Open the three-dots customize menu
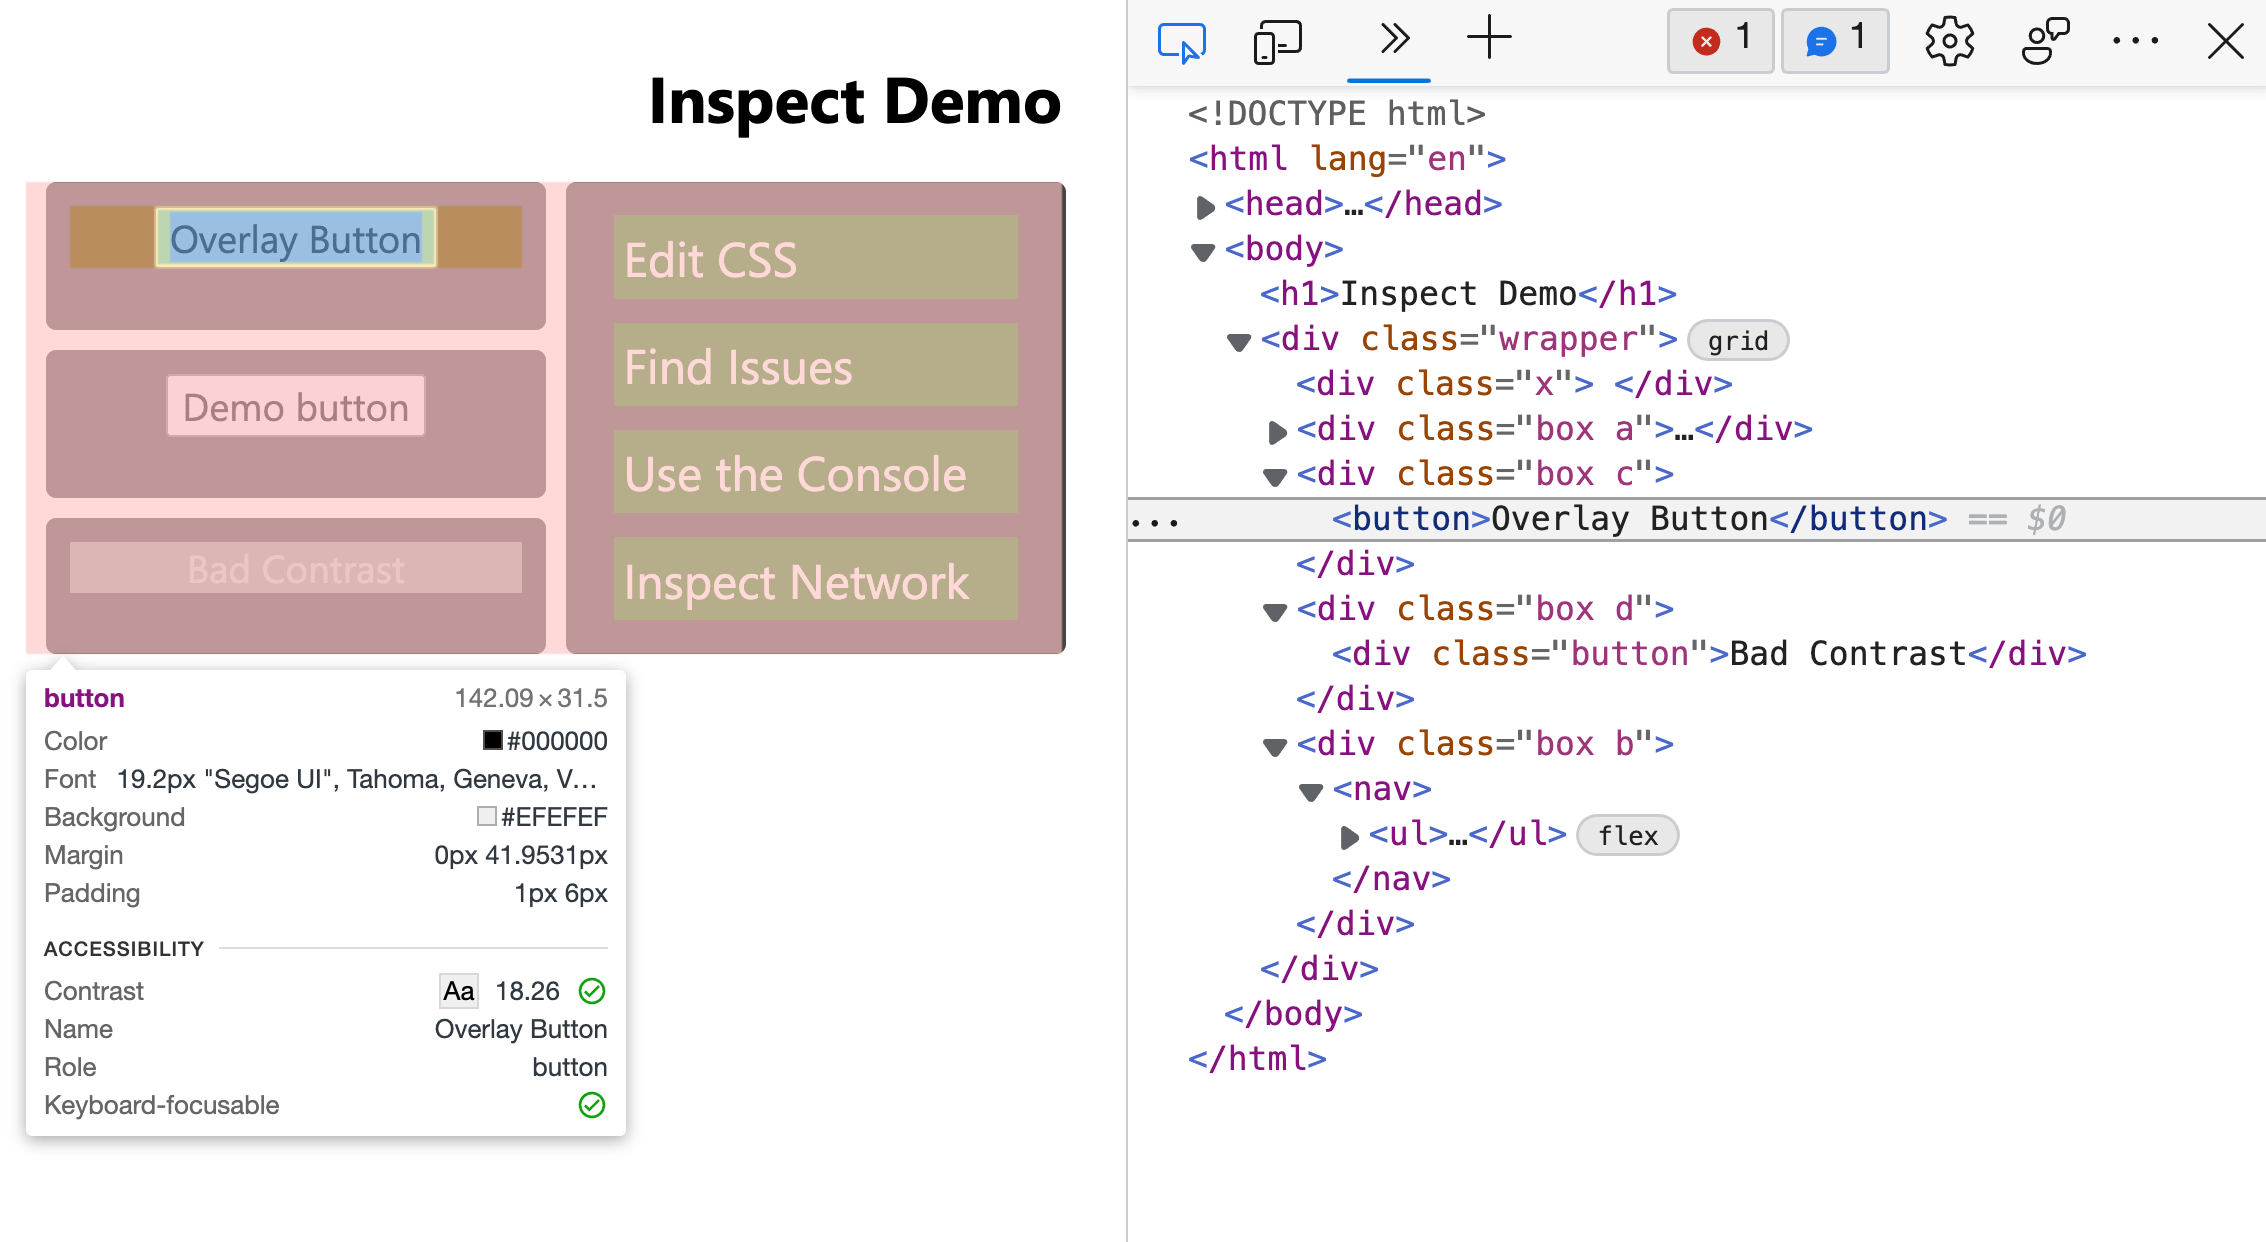 pyautogui.click(x=2135, y=42)
